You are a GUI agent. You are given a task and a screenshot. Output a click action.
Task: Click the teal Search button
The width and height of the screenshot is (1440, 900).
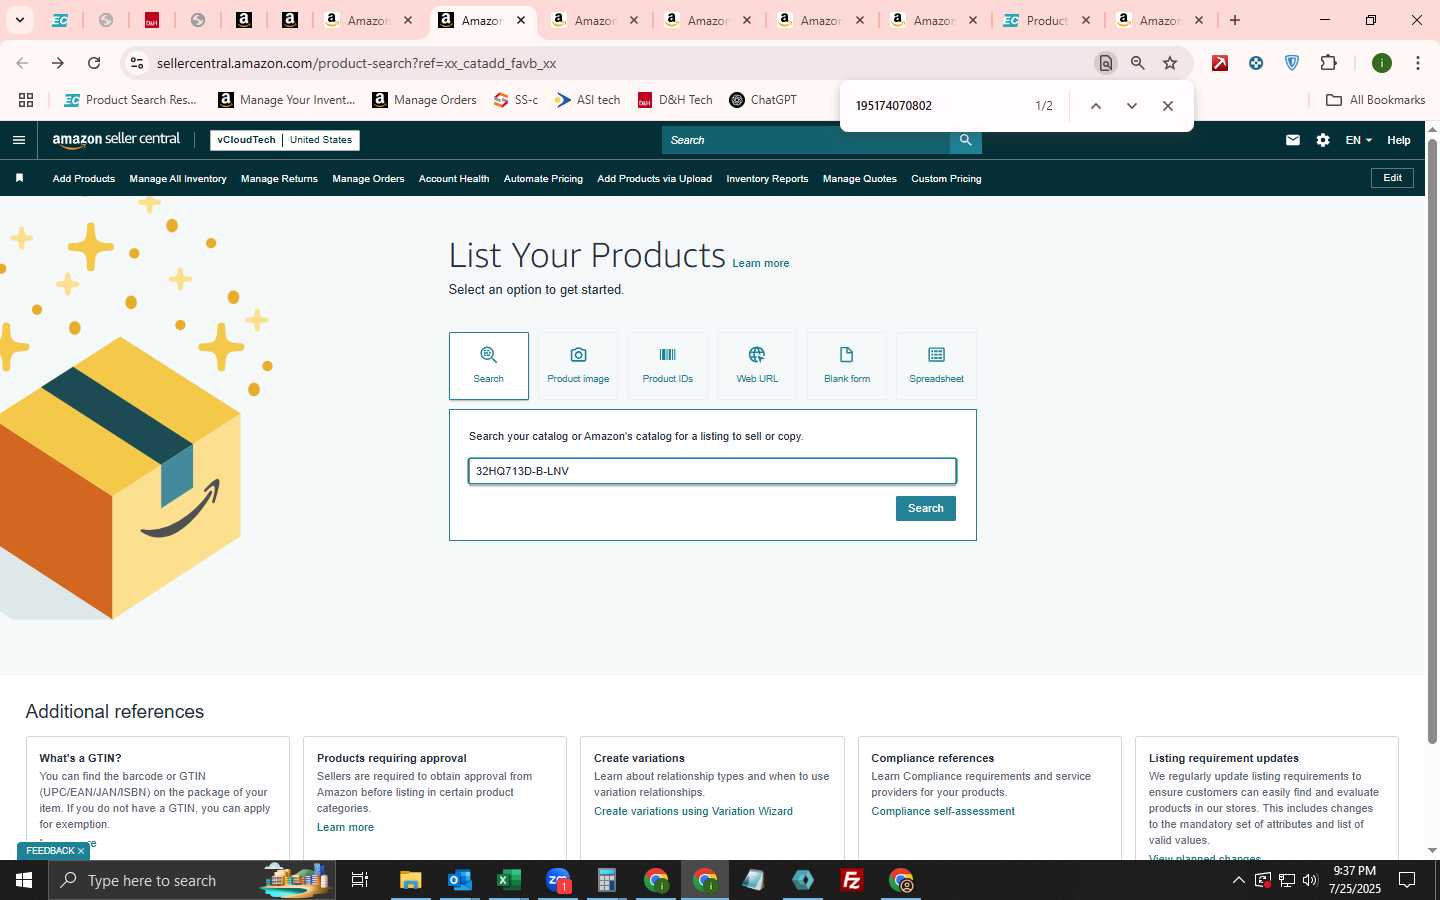(926, 509)
